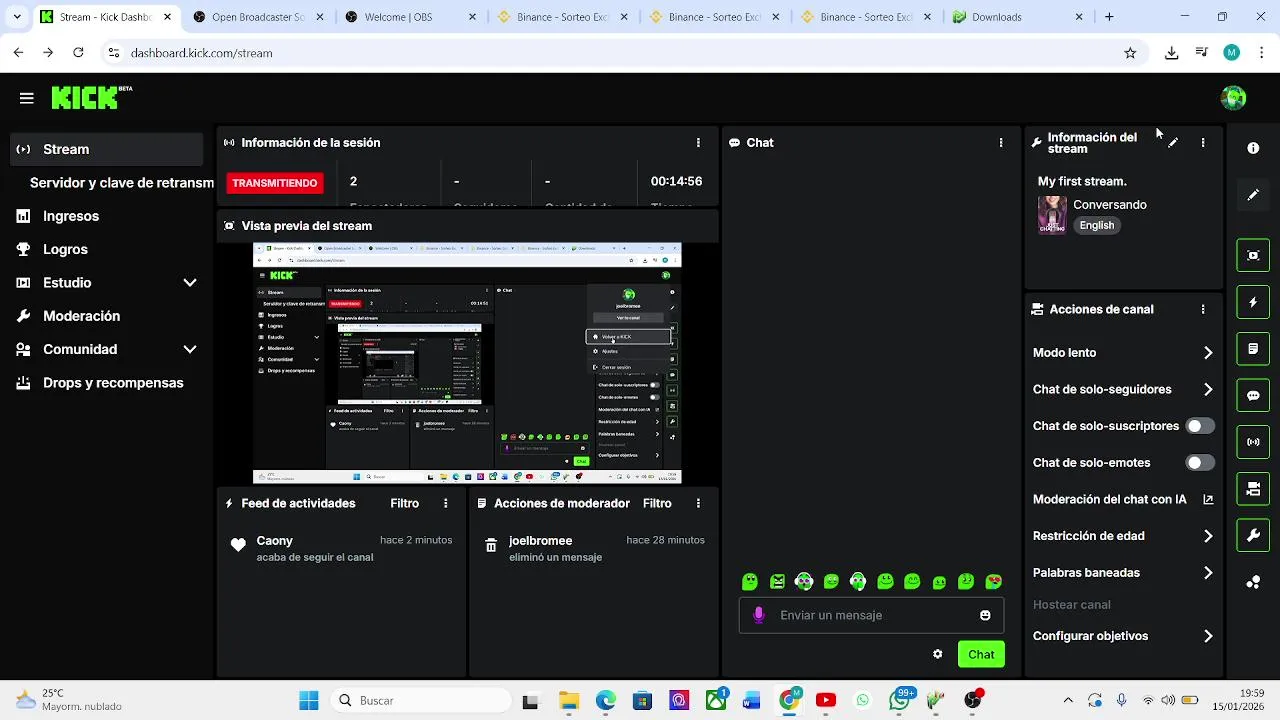Screen dimensions: 1280x720
Task: Toggle stream preview widget icon in sidebar
Action: [1253, 255]
